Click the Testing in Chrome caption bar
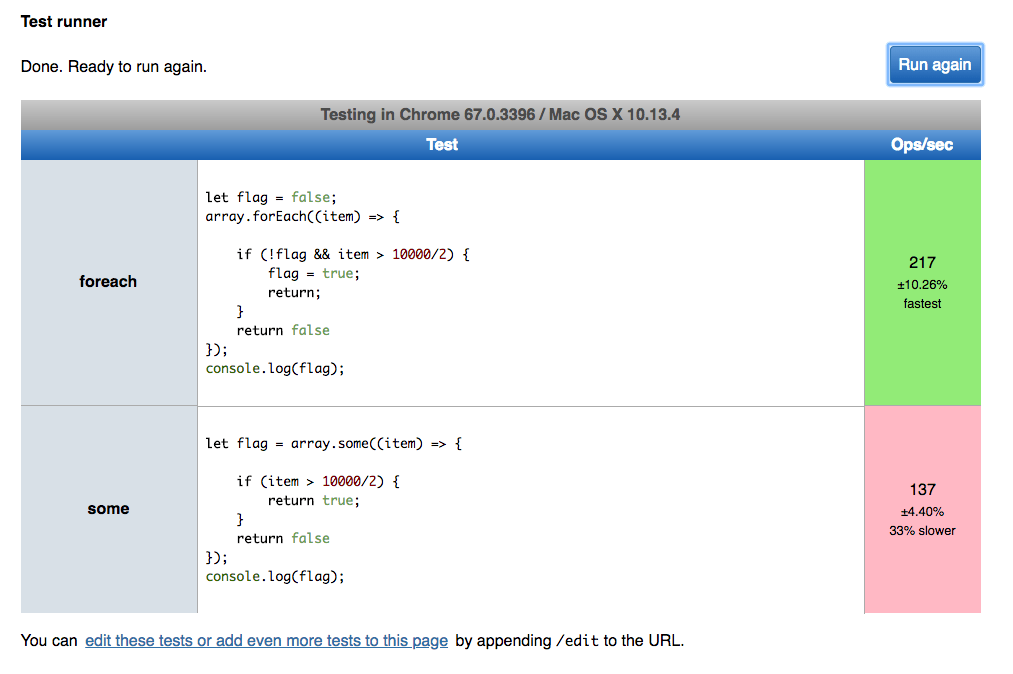1013x674 pixels. 500,115
